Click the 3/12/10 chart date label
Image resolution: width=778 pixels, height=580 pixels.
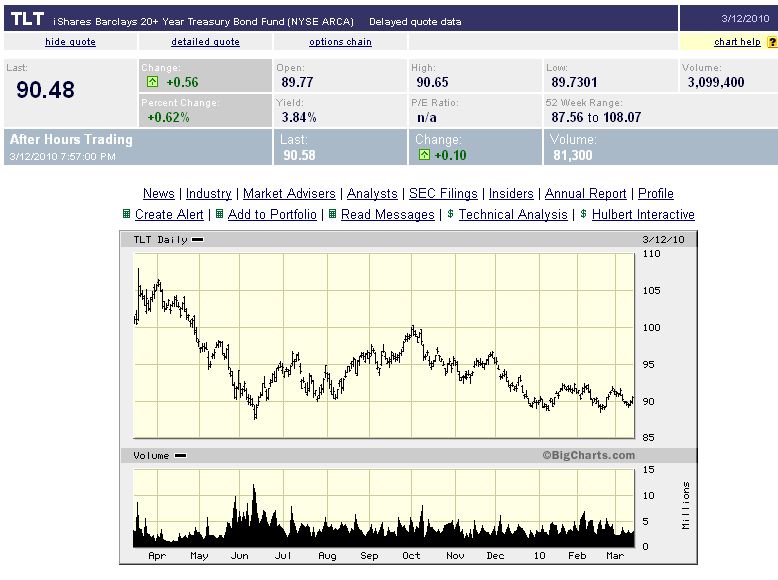click(663, 240)
